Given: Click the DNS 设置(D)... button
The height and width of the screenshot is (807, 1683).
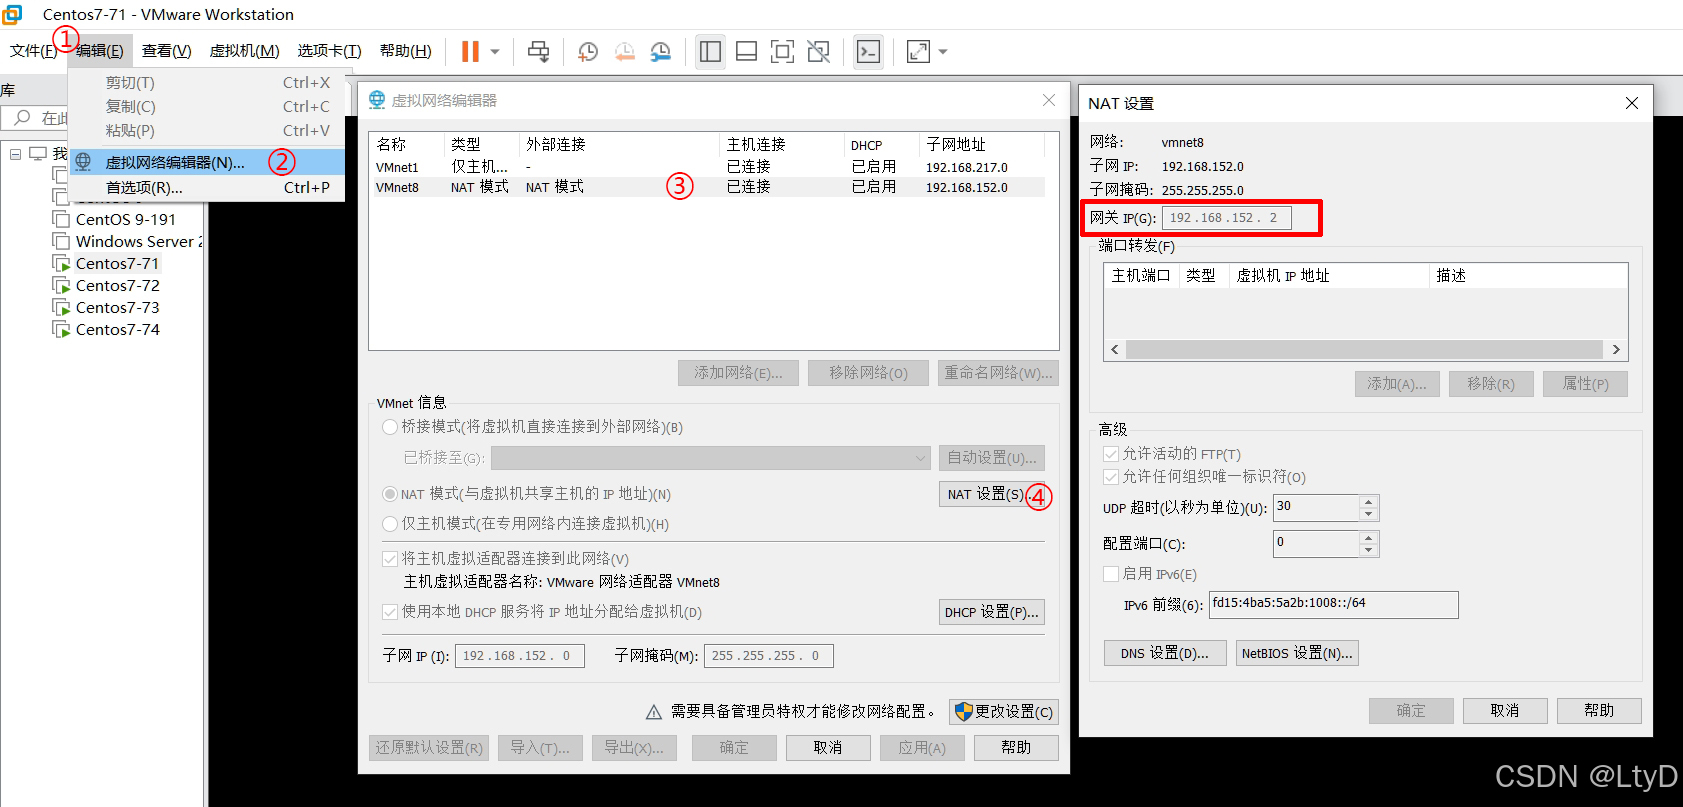Looking at the screenshot, I should (x=1165, y=653).
